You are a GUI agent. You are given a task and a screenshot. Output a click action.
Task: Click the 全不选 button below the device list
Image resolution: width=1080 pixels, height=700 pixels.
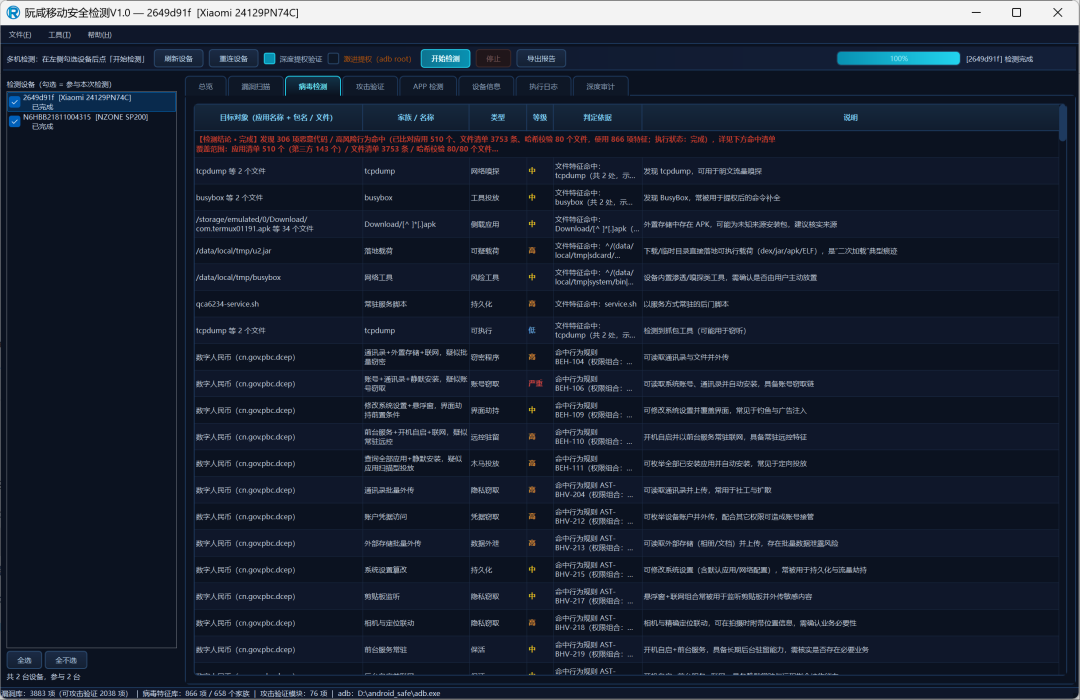click(x=66, y=660)
